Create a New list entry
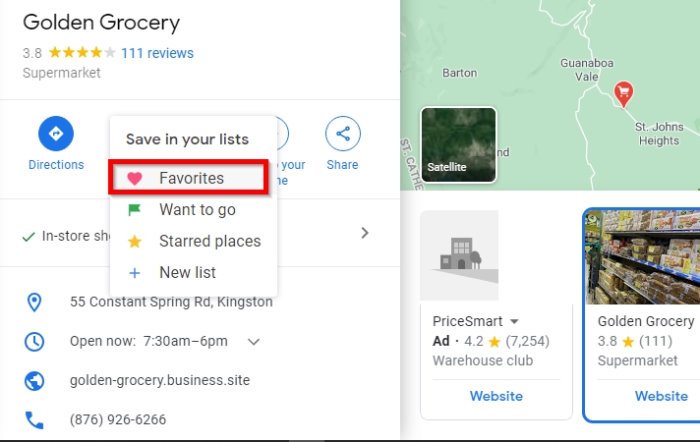The width and height of the screenshot is (700, 442). pyautogui.click(x=187, y=272)
